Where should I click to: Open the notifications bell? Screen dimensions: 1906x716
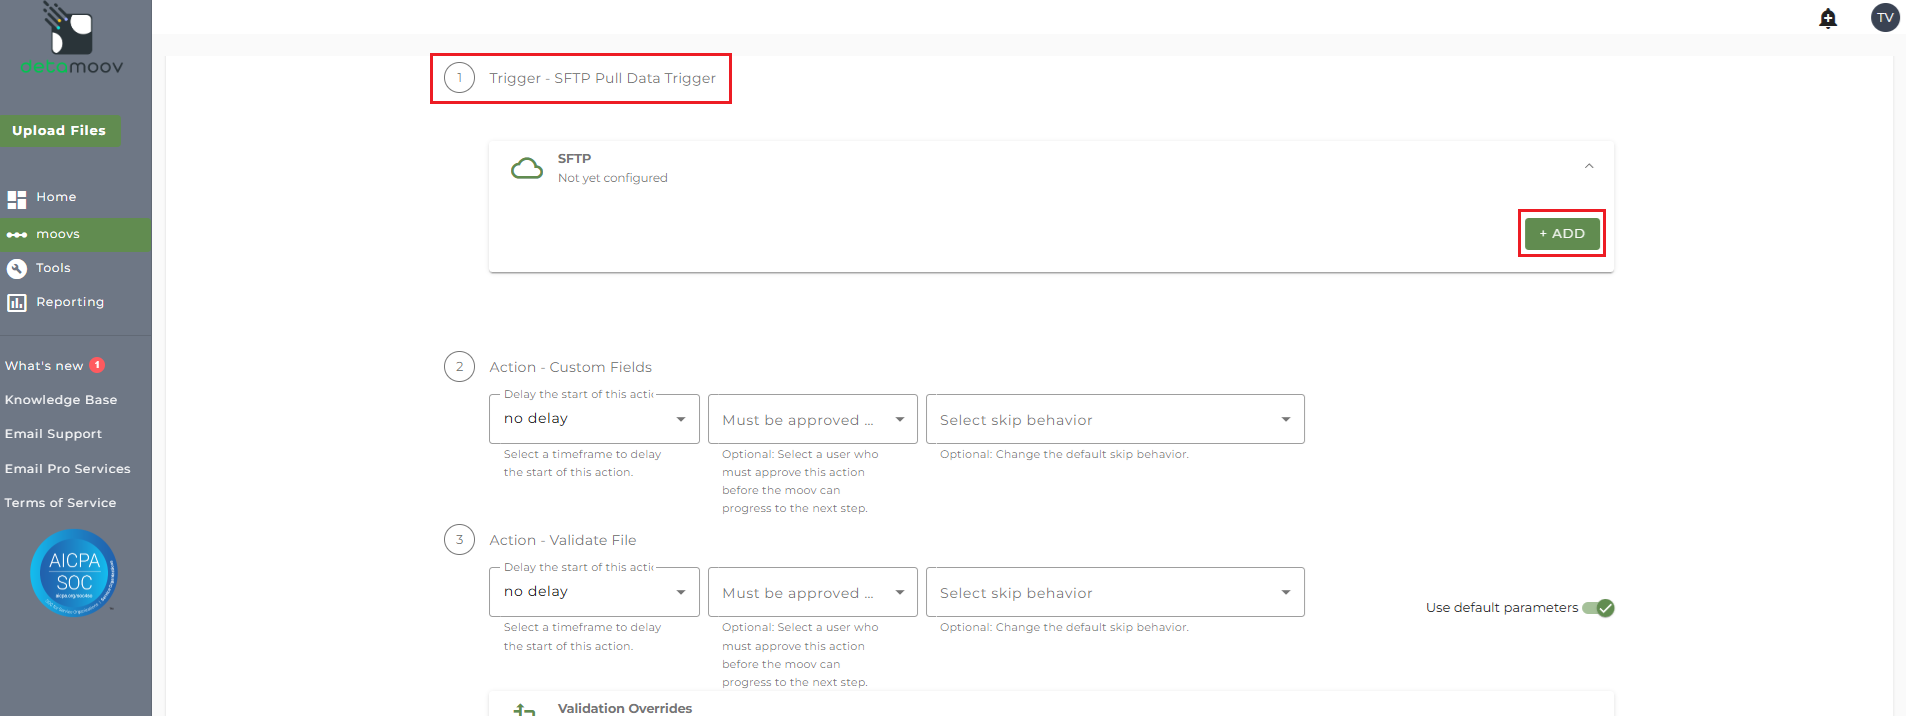click(1828, 18)
